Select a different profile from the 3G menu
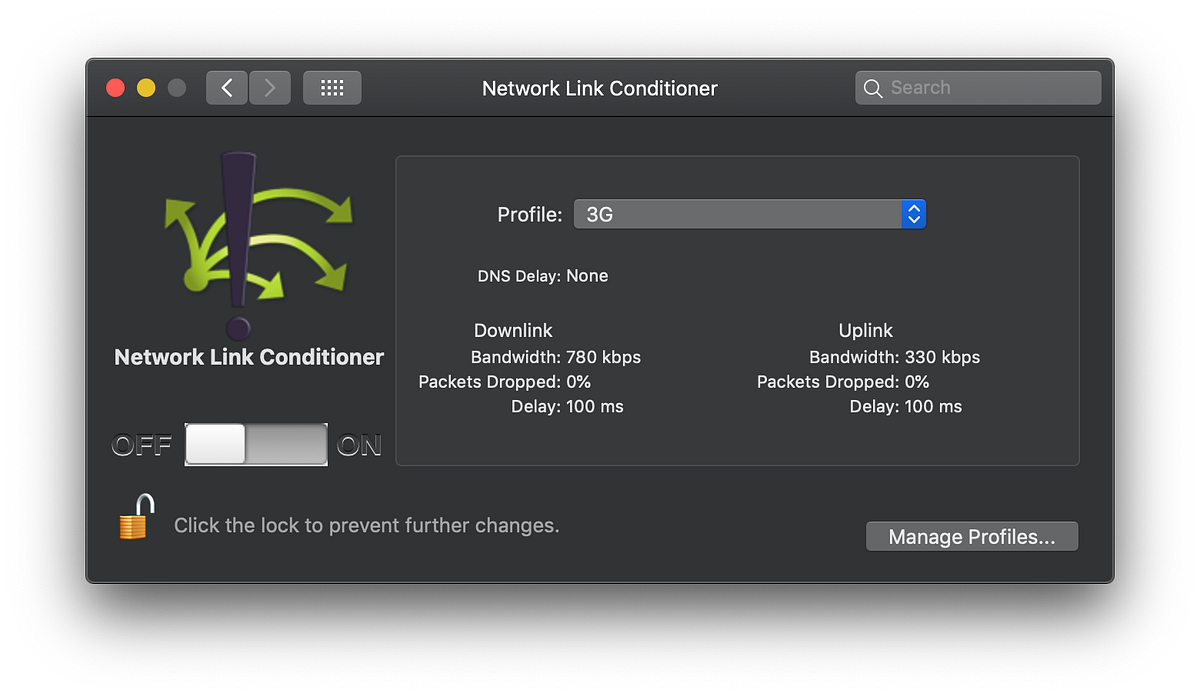The image size is (1200, 697). (749, 213)
